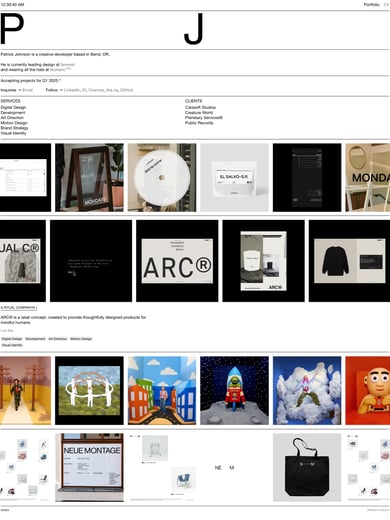Open the colorful paper city street thumbnail
Image resolution: width=390 pixels, height=520 pixels.
(x=162, y=391)
